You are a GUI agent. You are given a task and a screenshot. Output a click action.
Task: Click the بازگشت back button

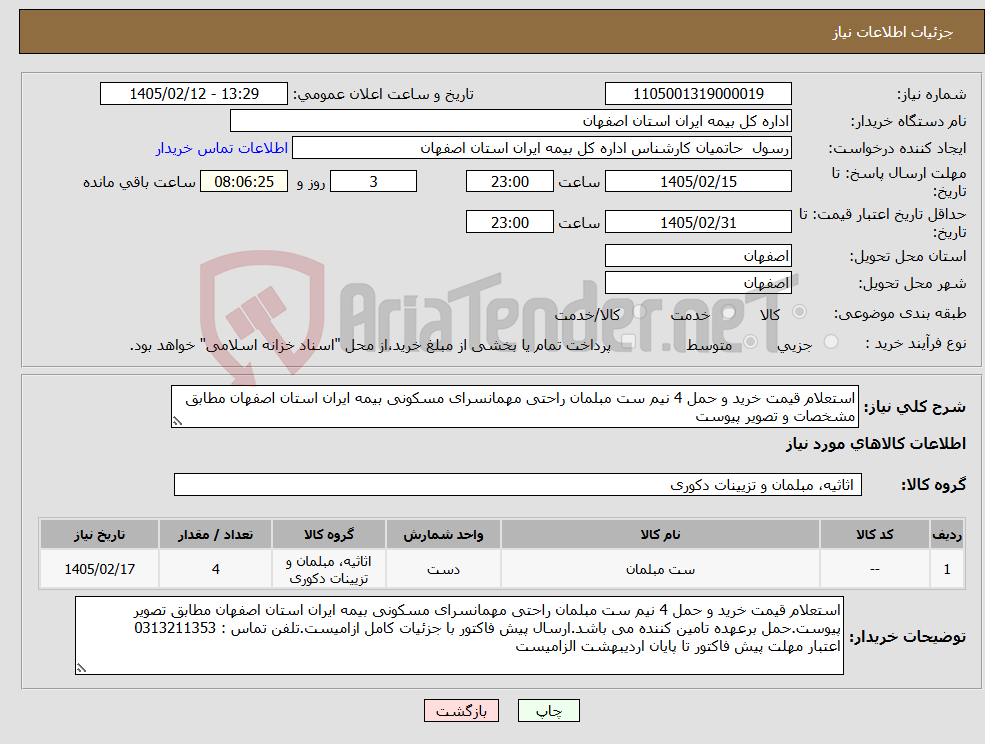[x=461, y=711]
